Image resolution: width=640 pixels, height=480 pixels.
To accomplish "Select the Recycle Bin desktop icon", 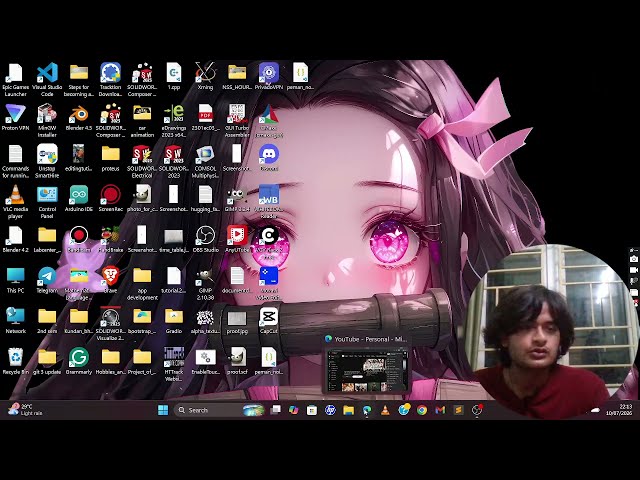I will click(x=16, y=361).
